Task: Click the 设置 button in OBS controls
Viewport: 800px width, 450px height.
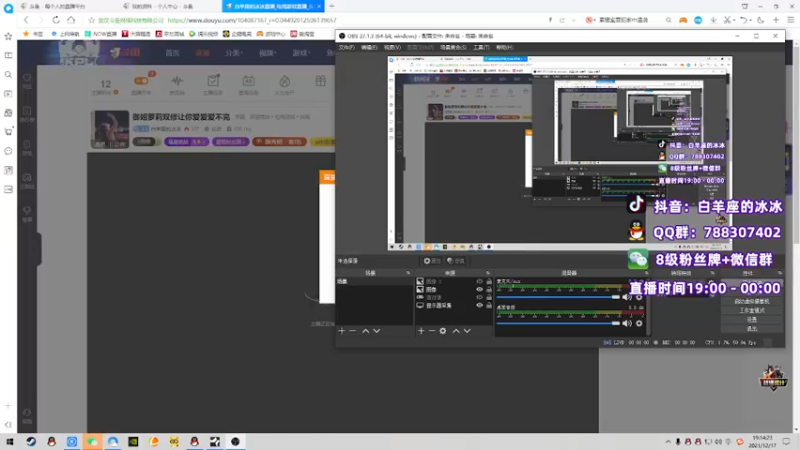Action: [x=752, y=319]
